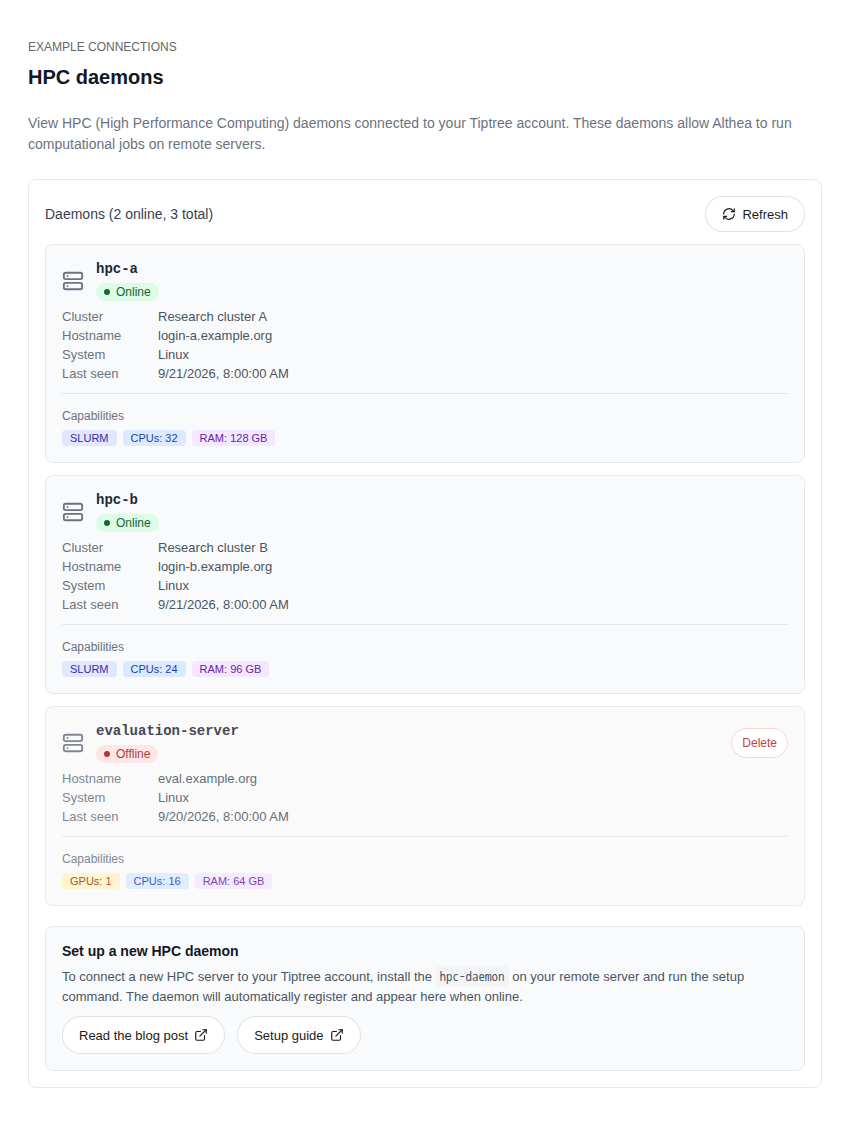The height and width of the screenshot is (1140, 850).
Task: Click the HPC daemons page heading
Action: coord(96,77)
